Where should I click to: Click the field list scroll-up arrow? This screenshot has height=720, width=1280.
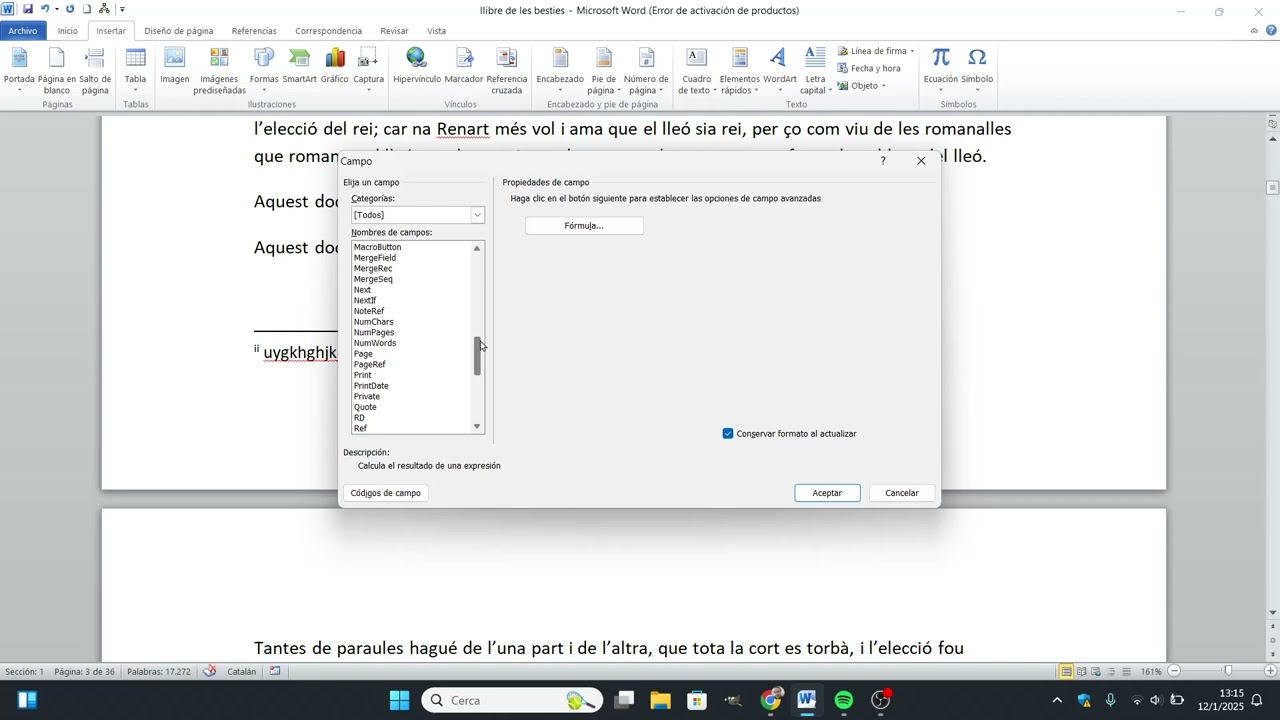477,248
